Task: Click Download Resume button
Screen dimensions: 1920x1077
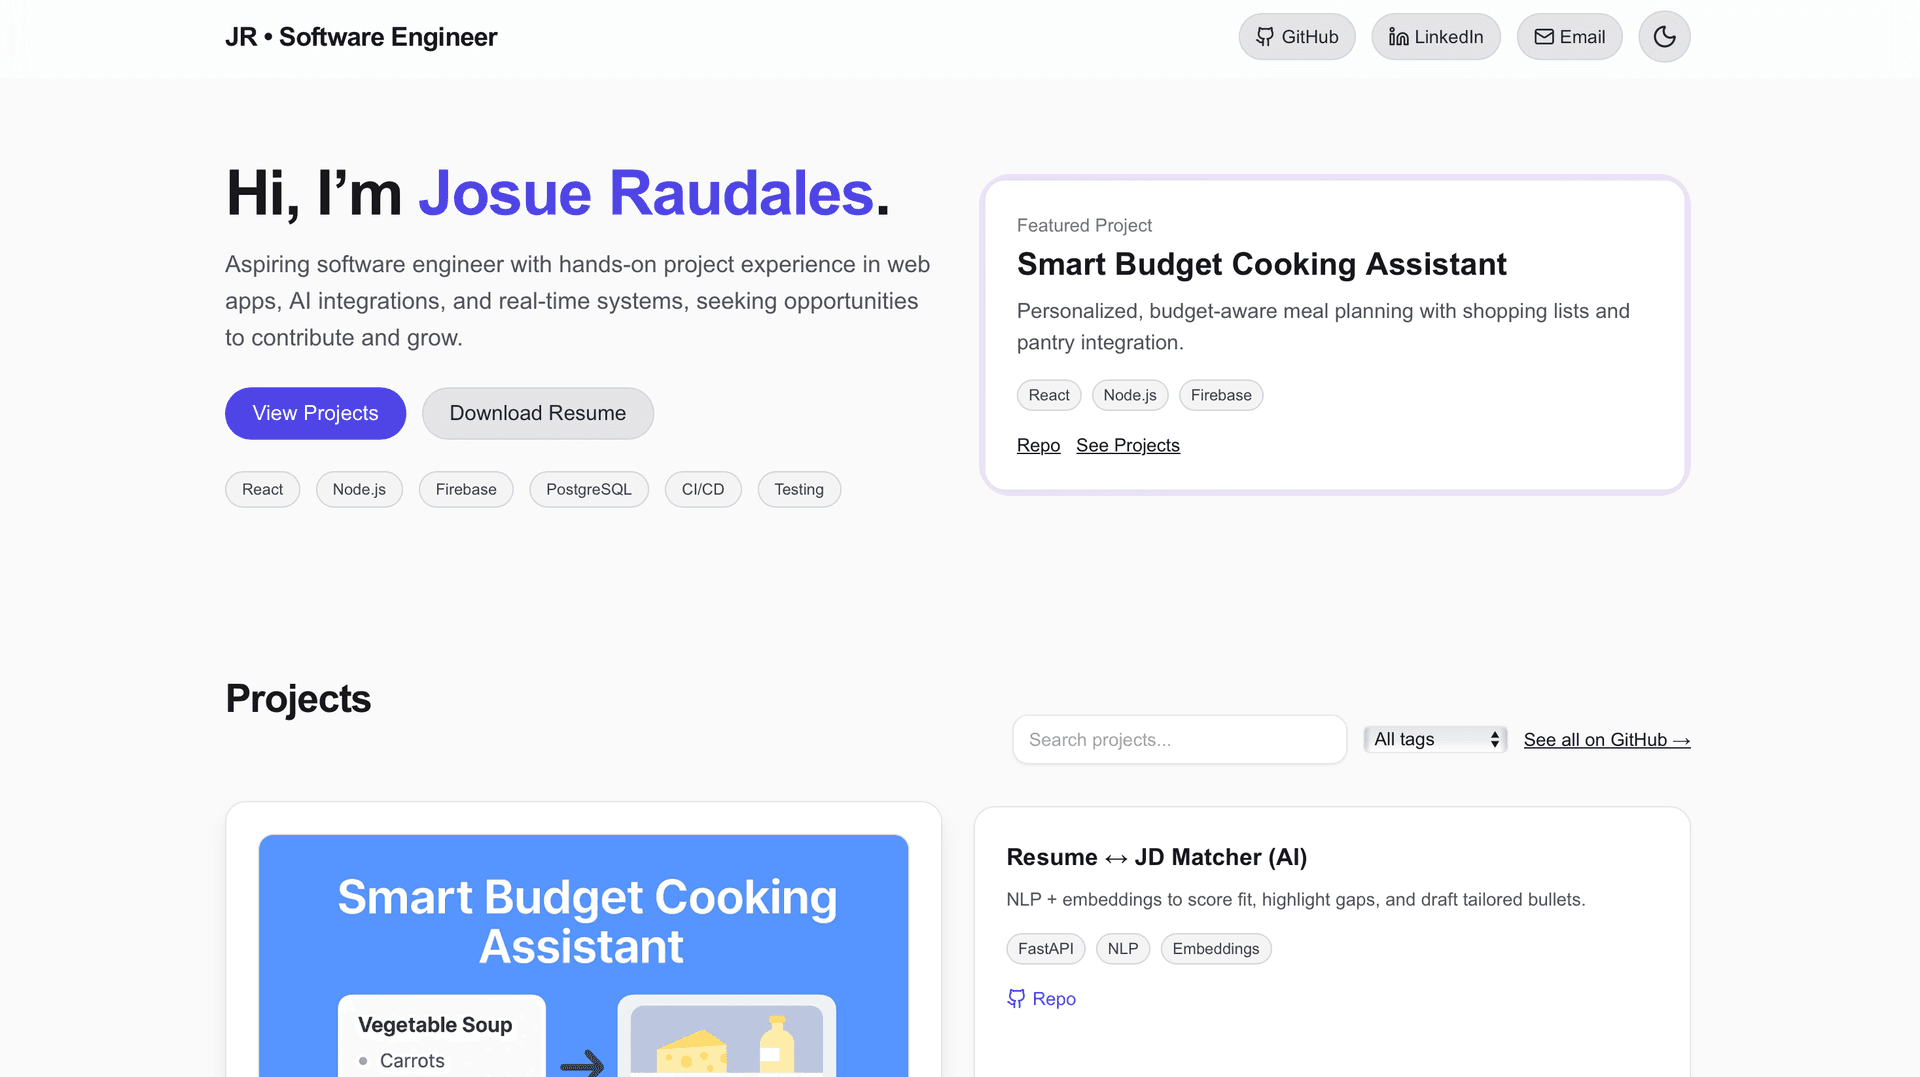Action: coord(537,413)
